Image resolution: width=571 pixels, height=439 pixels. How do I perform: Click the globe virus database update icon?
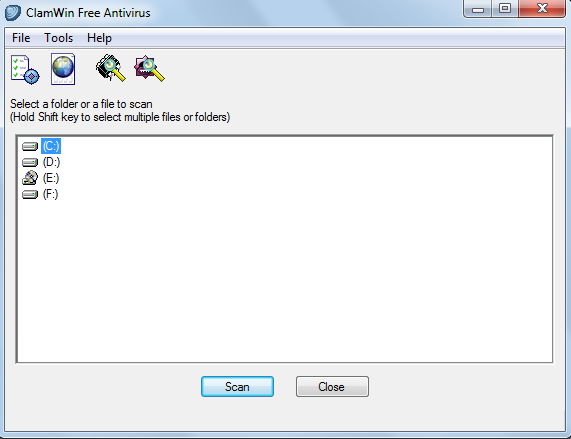coord(63,69)
